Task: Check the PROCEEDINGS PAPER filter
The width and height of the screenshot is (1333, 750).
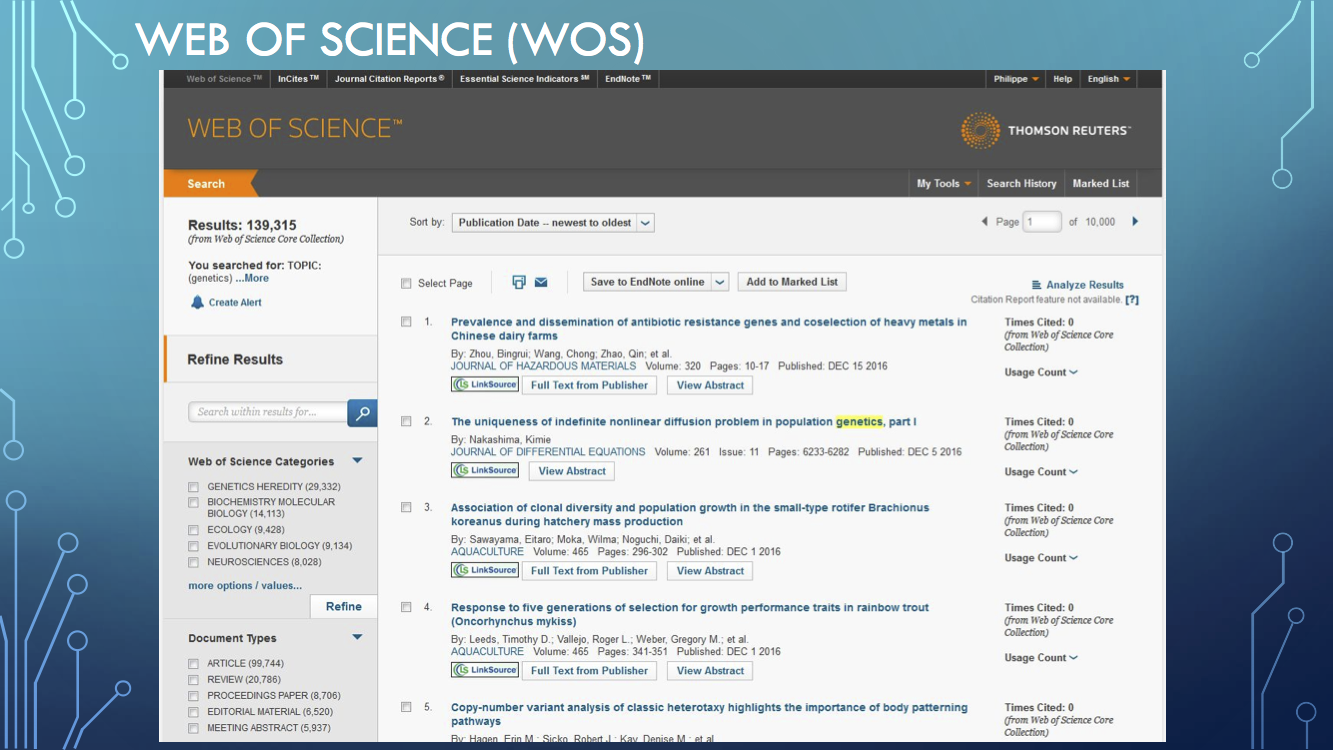Action: [194, 696]
